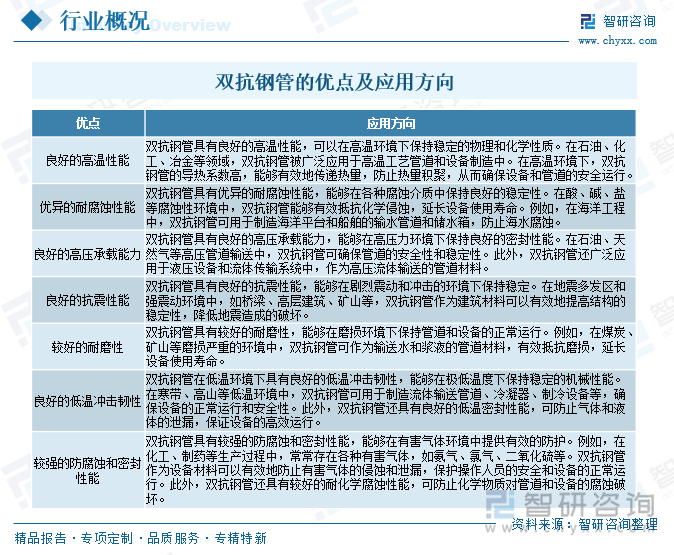Click the cell 优异的耐腐蚀性能

click(88, 208)
